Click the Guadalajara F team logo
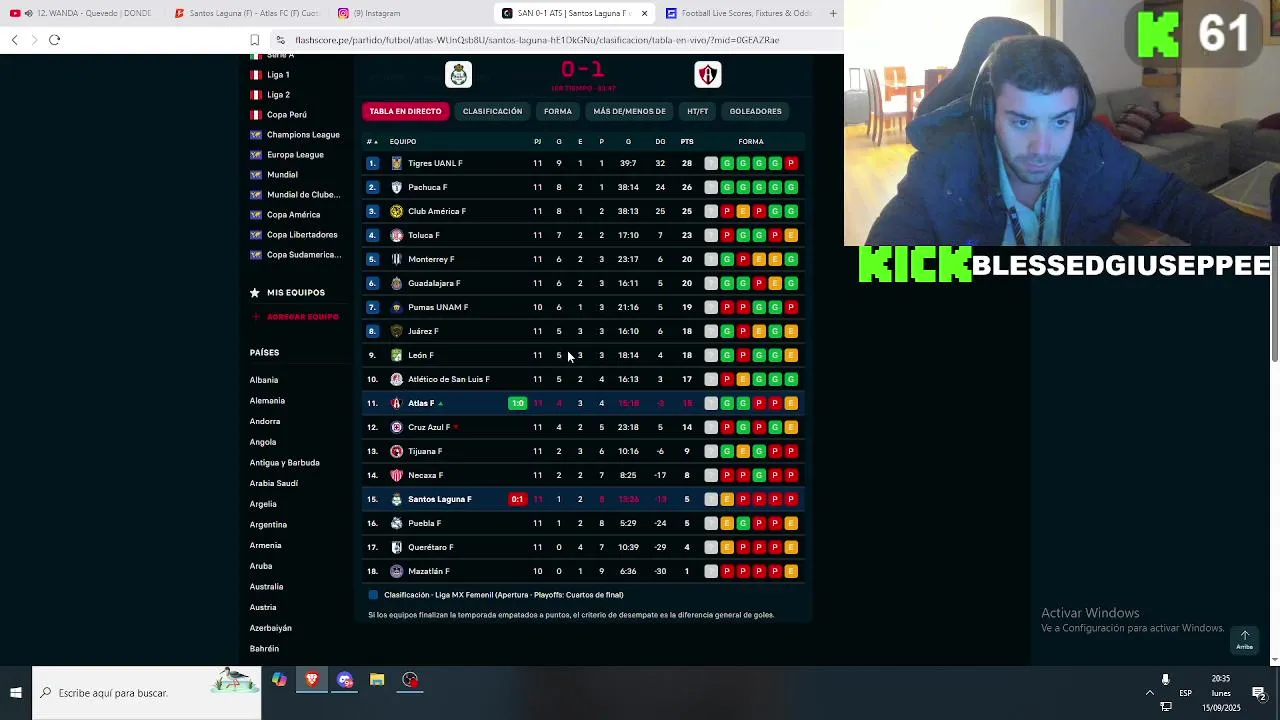Screen dimensions: 1280x720 pyautogui.click(x=396, y=283)
